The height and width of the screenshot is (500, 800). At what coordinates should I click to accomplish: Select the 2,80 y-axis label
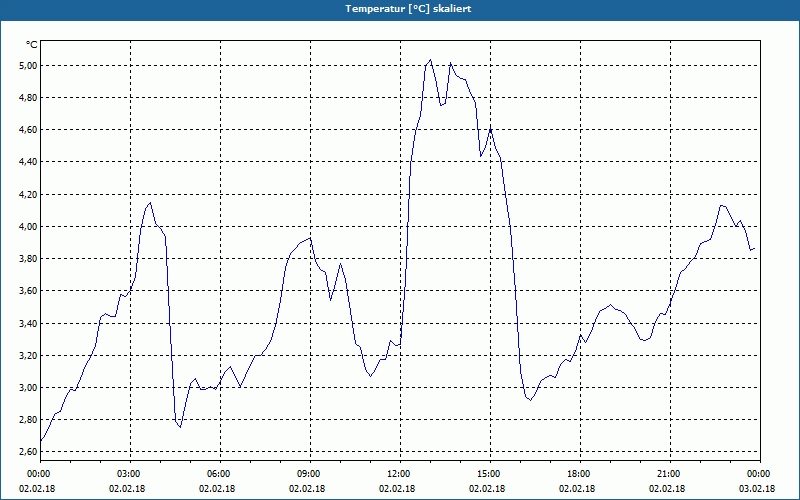coord(28,420)
